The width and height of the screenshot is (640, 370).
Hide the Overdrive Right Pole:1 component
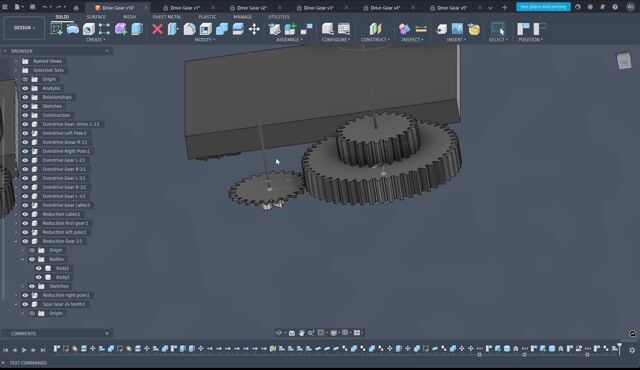point(25,151)
